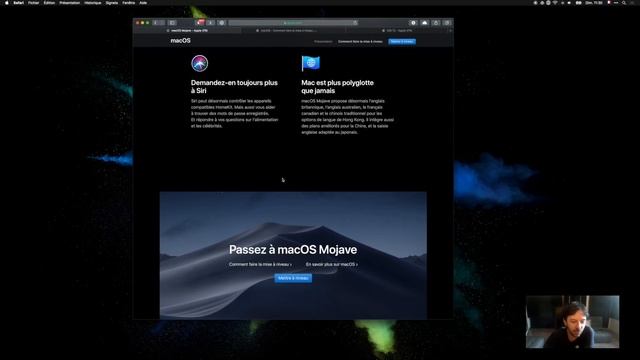
Task: Open the Safari menu
Action: pyautogui.click(x=18, y=3)
